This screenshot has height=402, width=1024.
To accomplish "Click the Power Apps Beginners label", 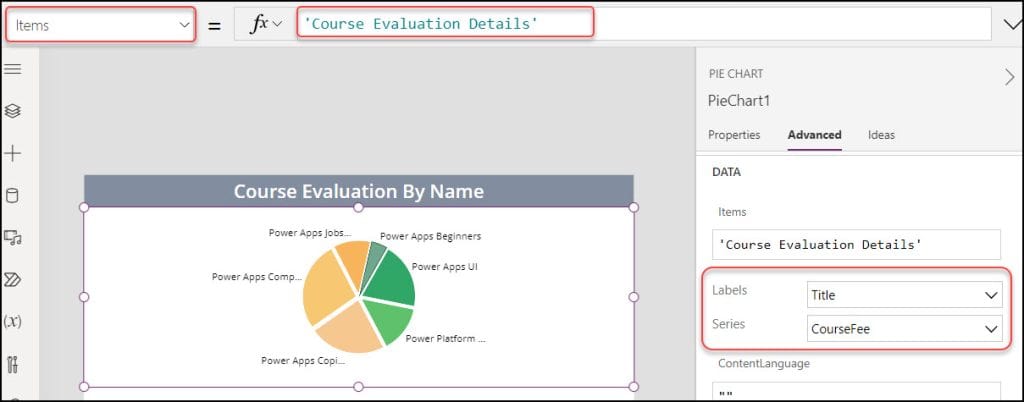I will (x=430, y=236).
